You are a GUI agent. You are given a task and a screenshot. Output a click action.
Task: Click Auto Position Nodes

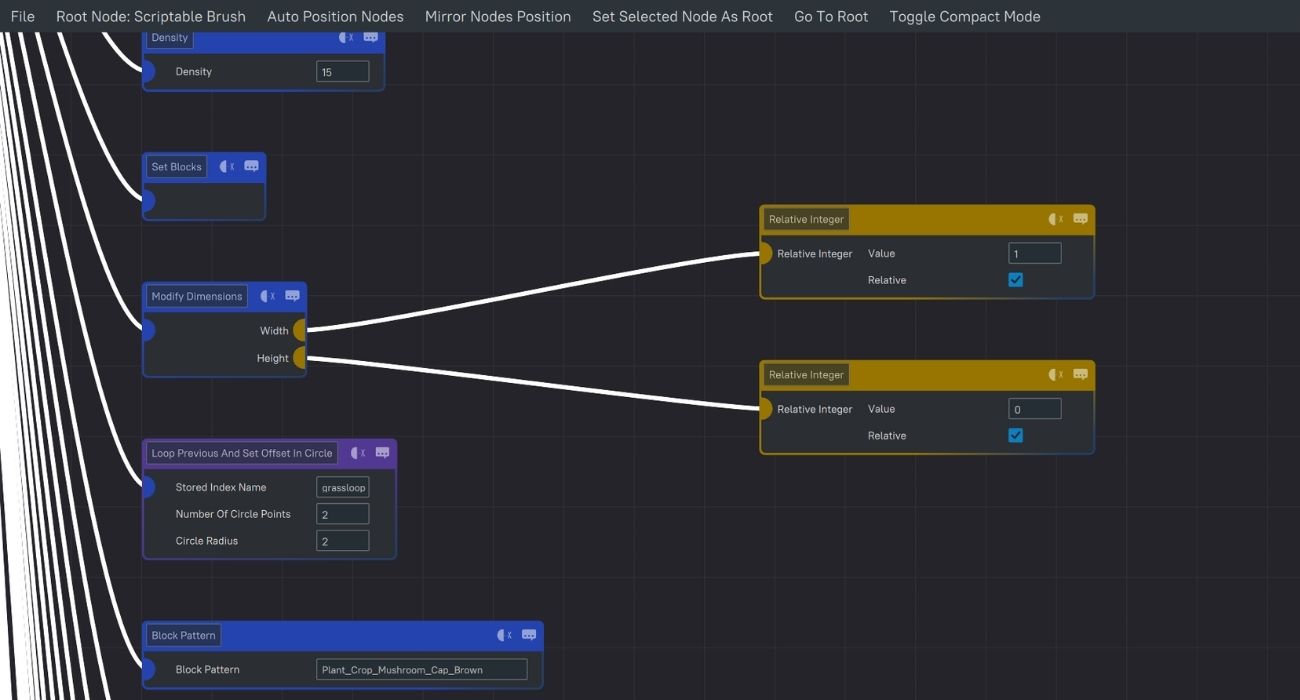click(335, 16)
